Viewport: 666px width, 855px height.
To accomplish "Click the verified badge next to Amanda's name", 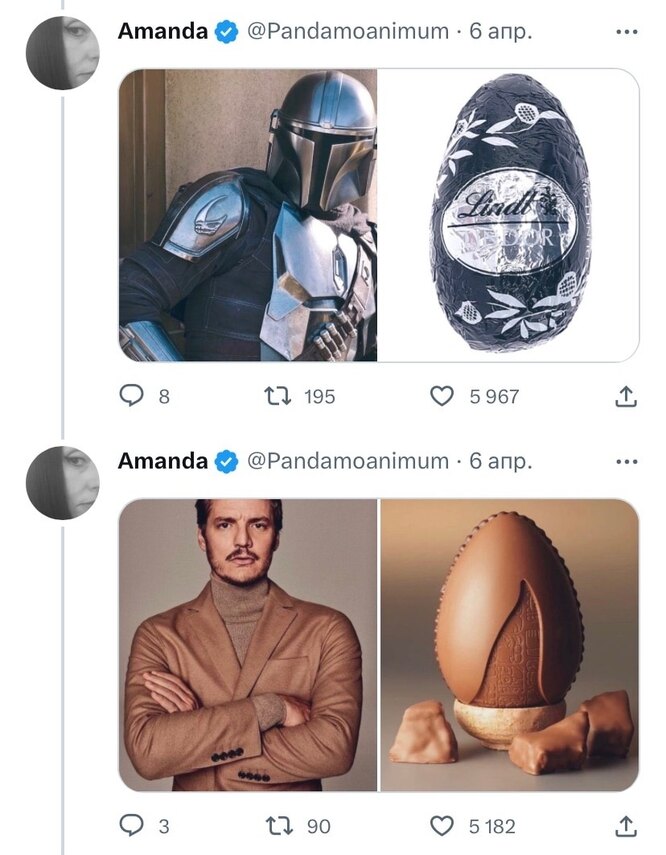I will coord(226,31).
